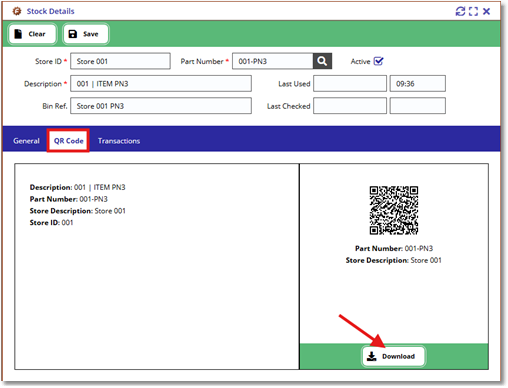Open the Transactions tab
508x388 pixels.
click(119, 141)
